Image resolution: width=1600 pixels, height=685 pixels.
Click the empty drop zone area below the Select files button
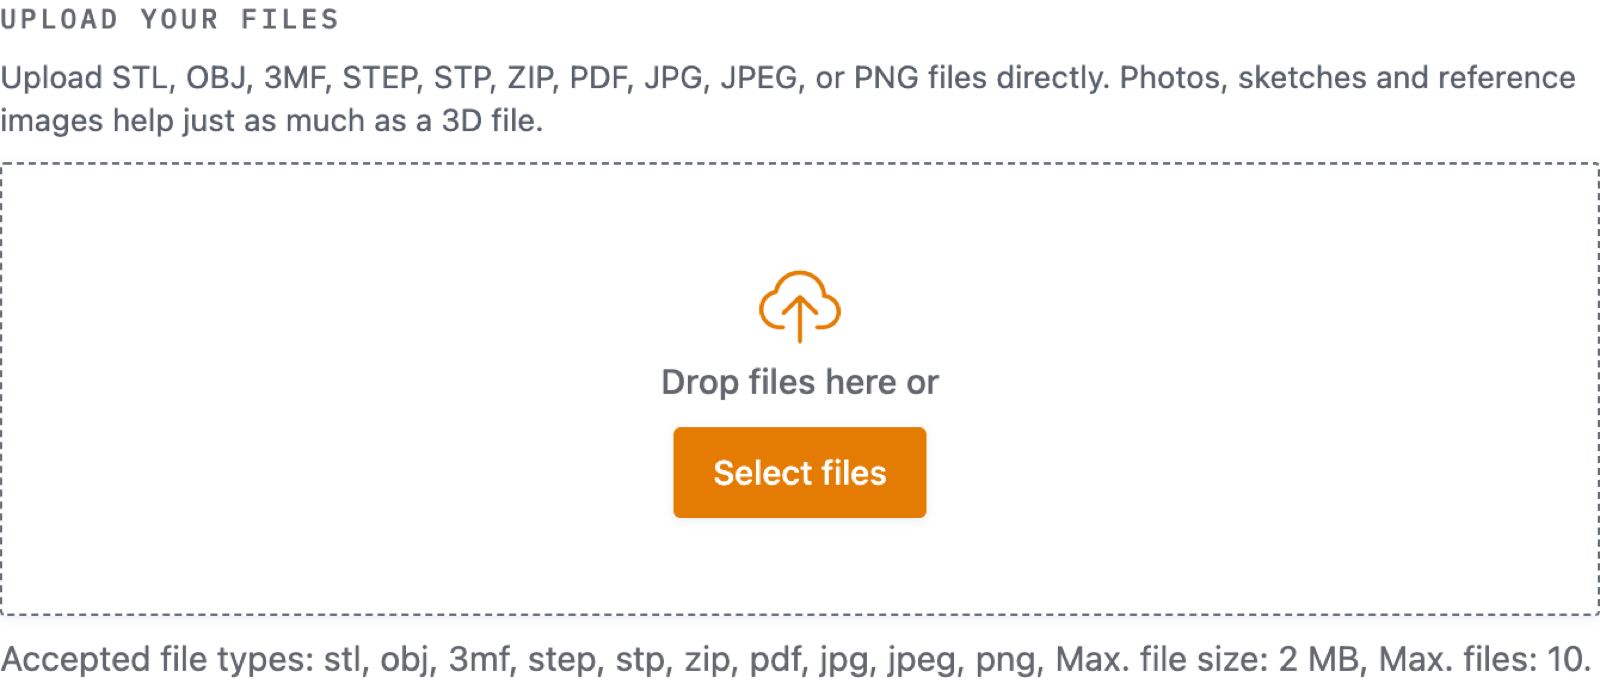point(800,566)
